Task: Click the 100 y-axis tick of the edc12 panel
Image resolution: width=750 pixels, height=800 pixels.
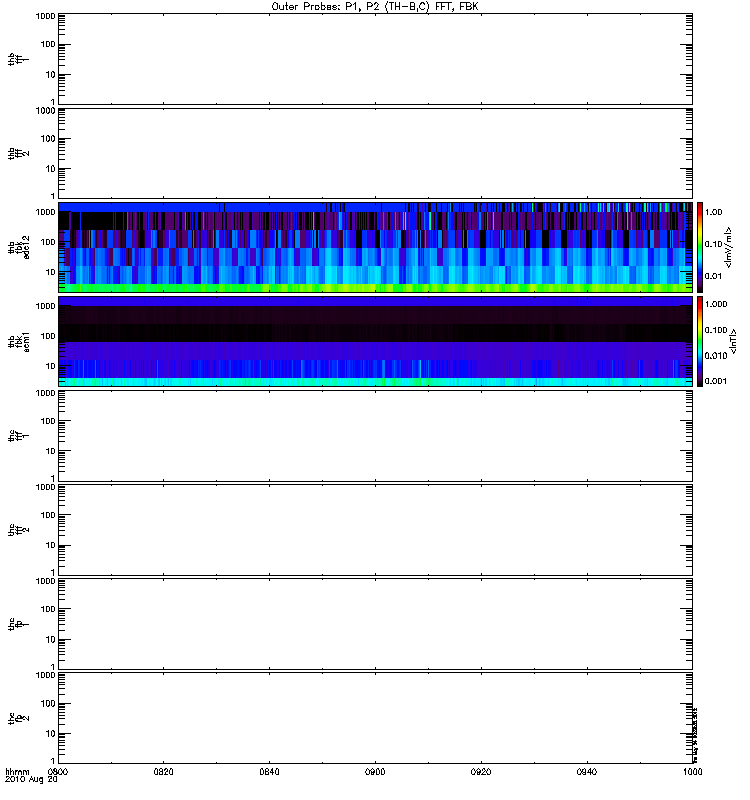Action: [x=48, y=242]
